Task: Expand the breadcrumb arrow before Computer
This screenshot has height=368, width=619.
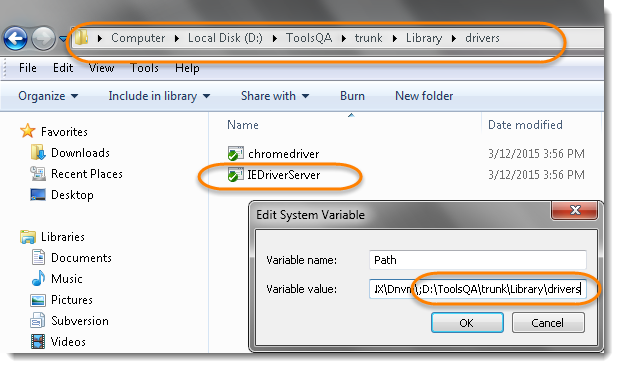Action: click(99, 38)
